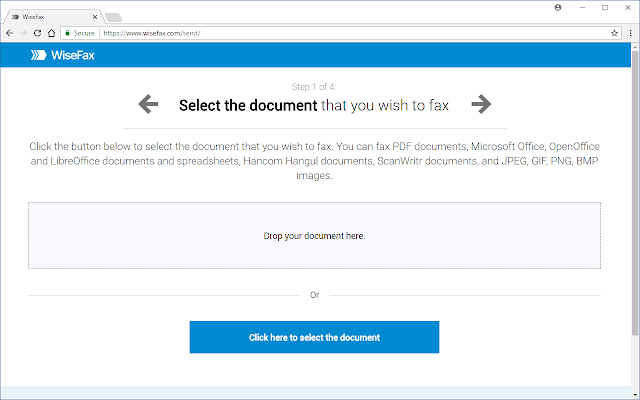Bookmark this page with the star icon

tap(614, 32)
